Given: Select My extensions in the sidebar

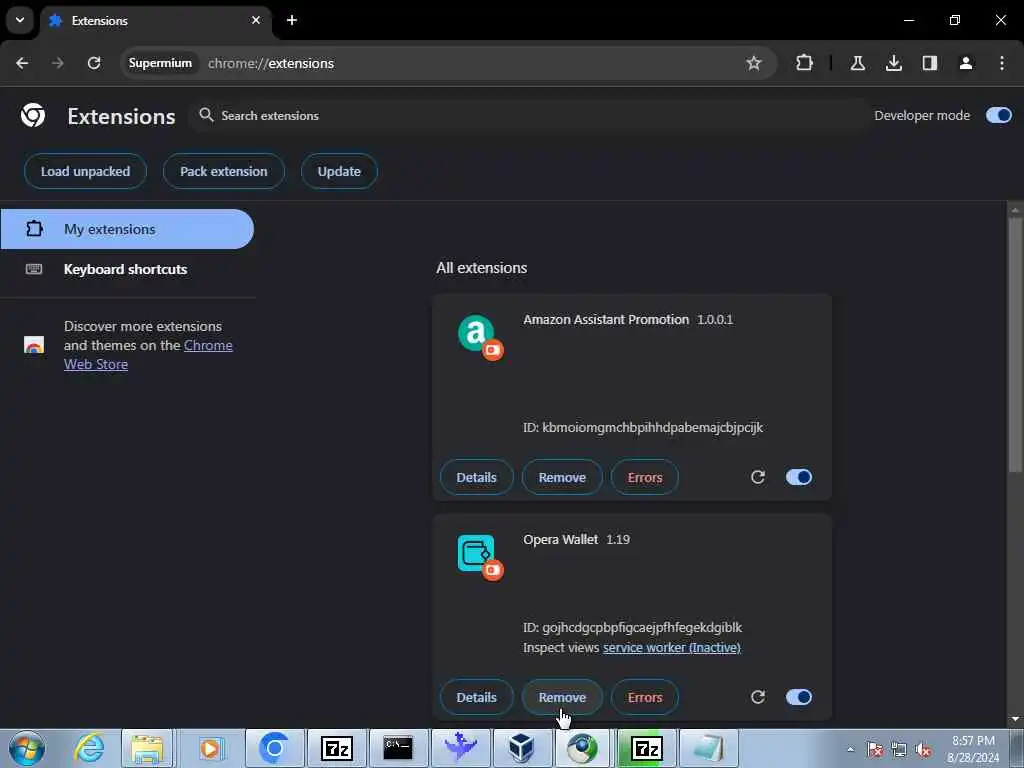Looking at the screenshot, I should [x=127, y=229].
